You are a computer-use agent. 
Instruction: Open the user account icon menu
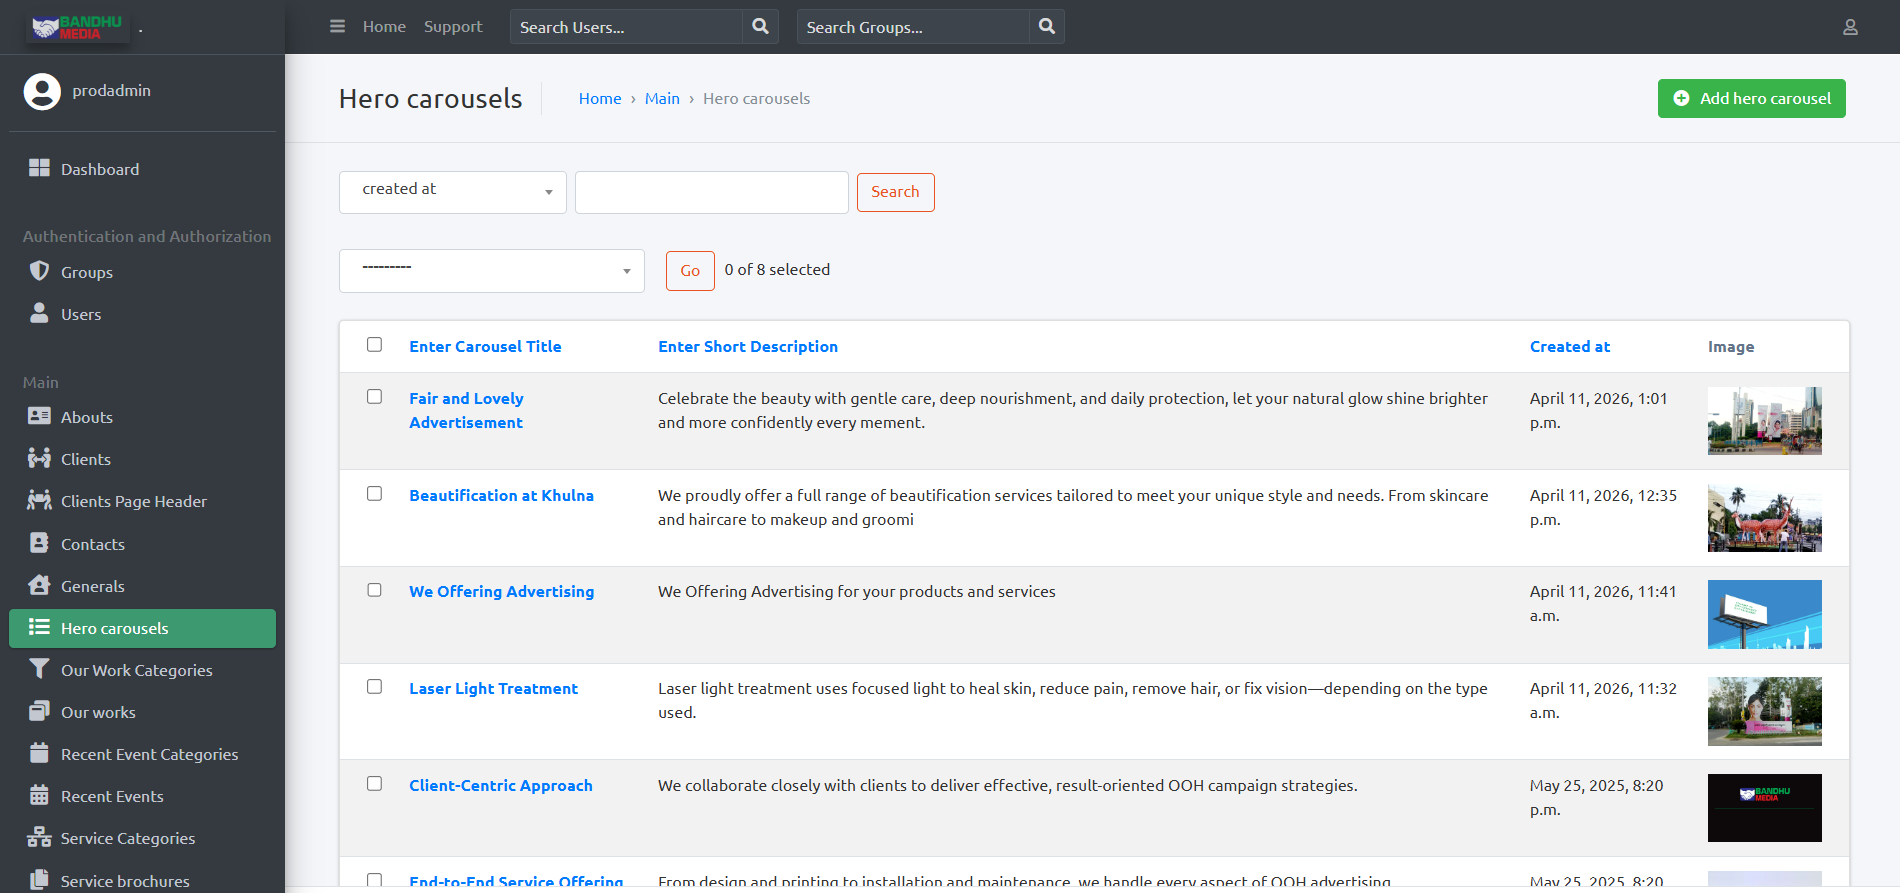click(1850, 27)
